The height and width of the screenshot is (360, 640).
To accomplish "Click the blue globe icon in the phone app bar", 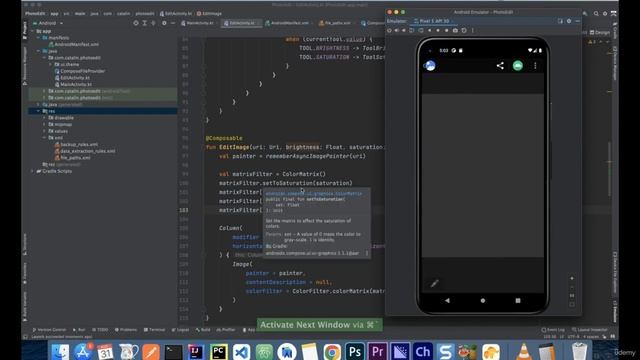I will coord(430,65).
